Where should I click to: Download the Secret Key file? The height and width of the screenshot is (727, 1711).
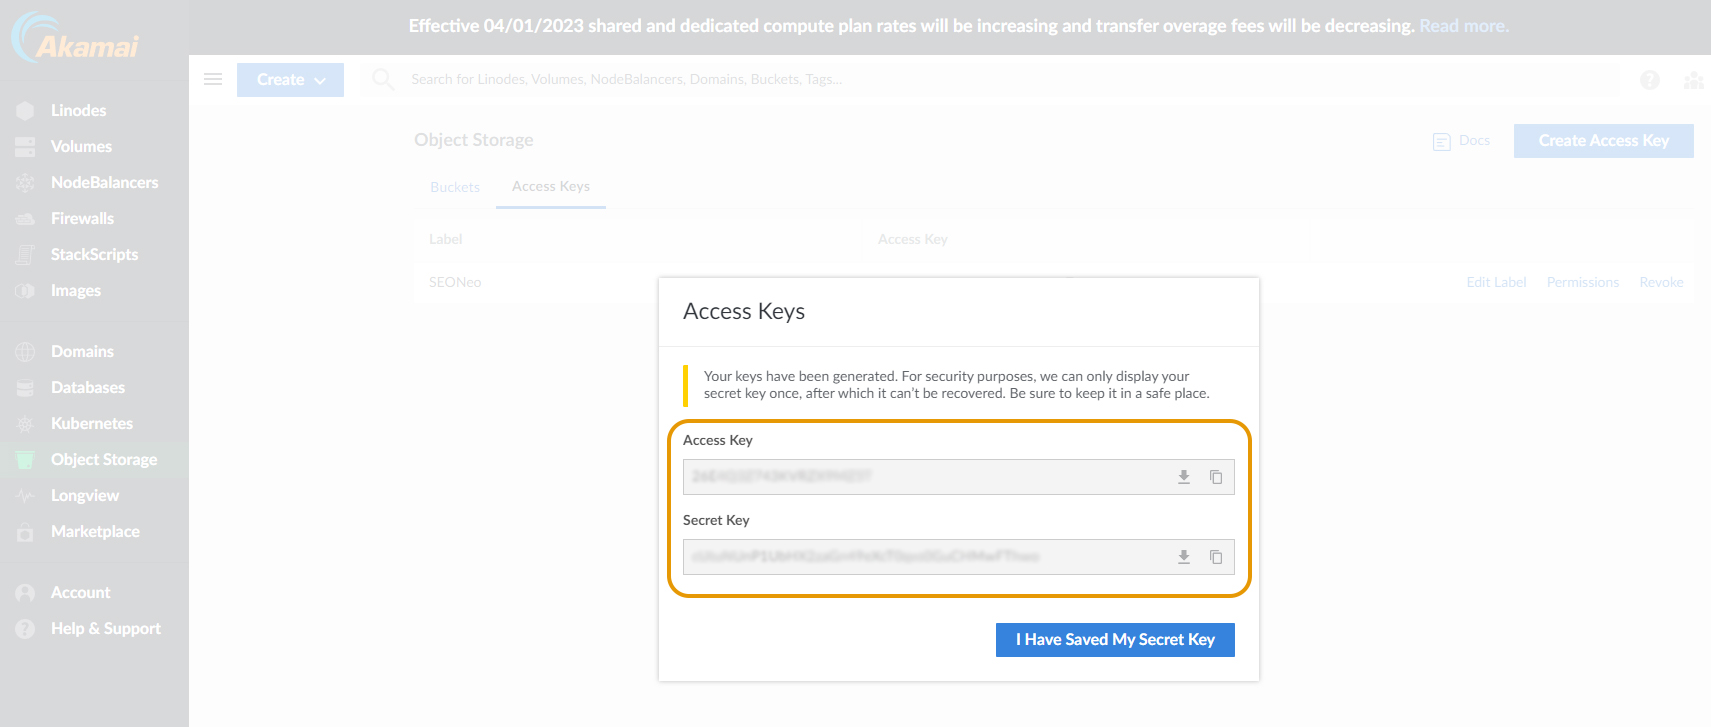(x=1183, y=557)
